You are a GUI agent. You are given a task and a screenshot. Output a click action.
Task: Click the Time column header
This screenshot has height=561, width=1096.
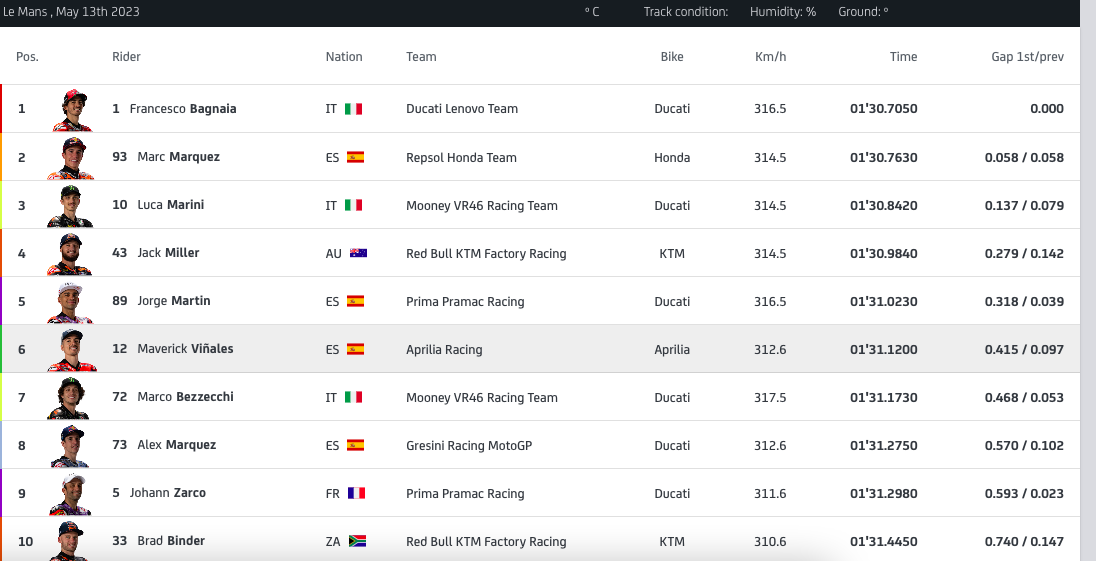[x=903, y=57]
